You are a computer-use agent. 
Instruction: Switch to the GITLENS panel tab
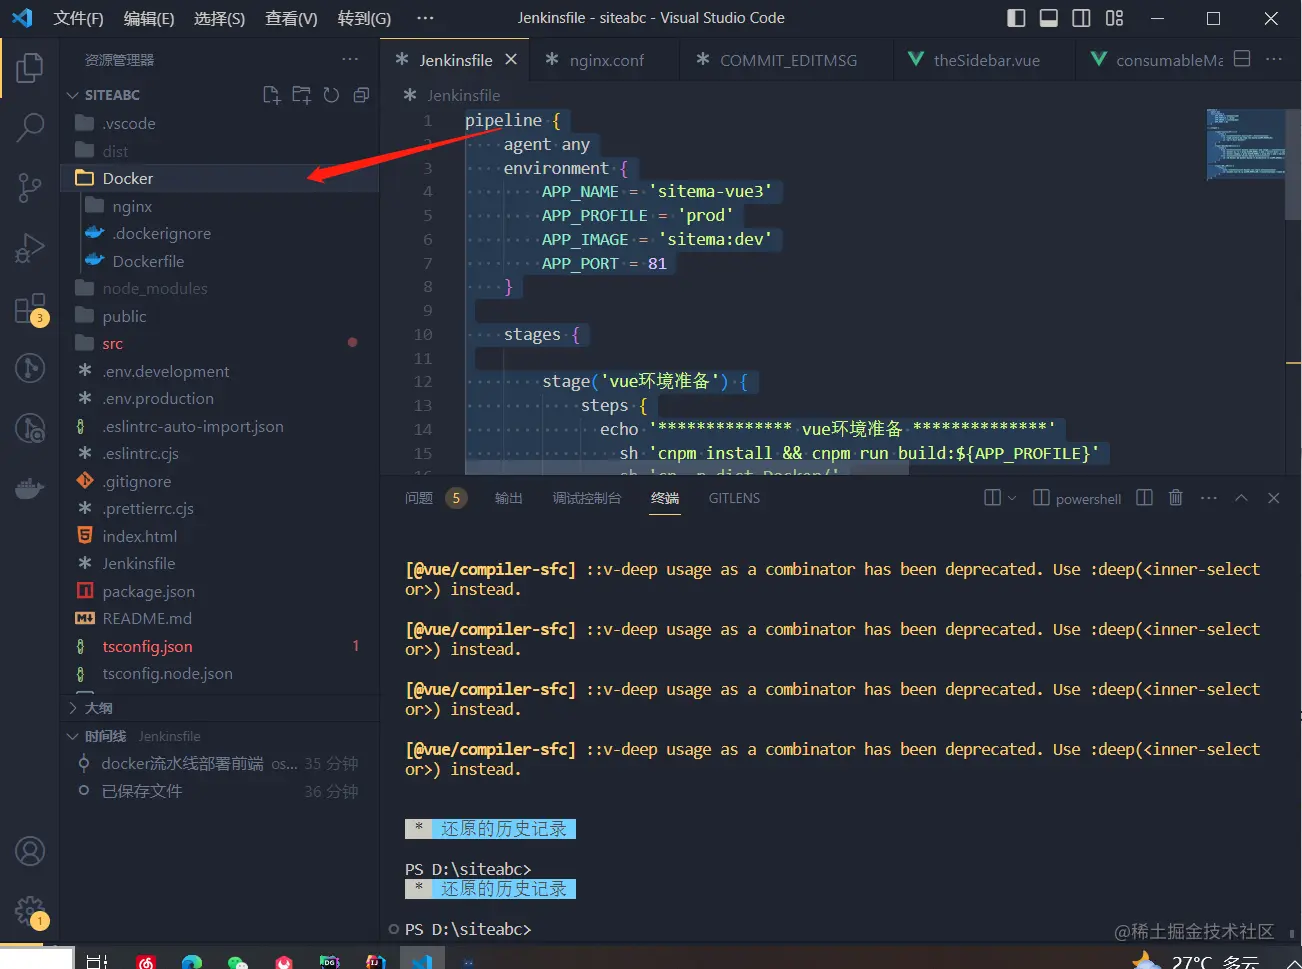[x=734, y=498]
